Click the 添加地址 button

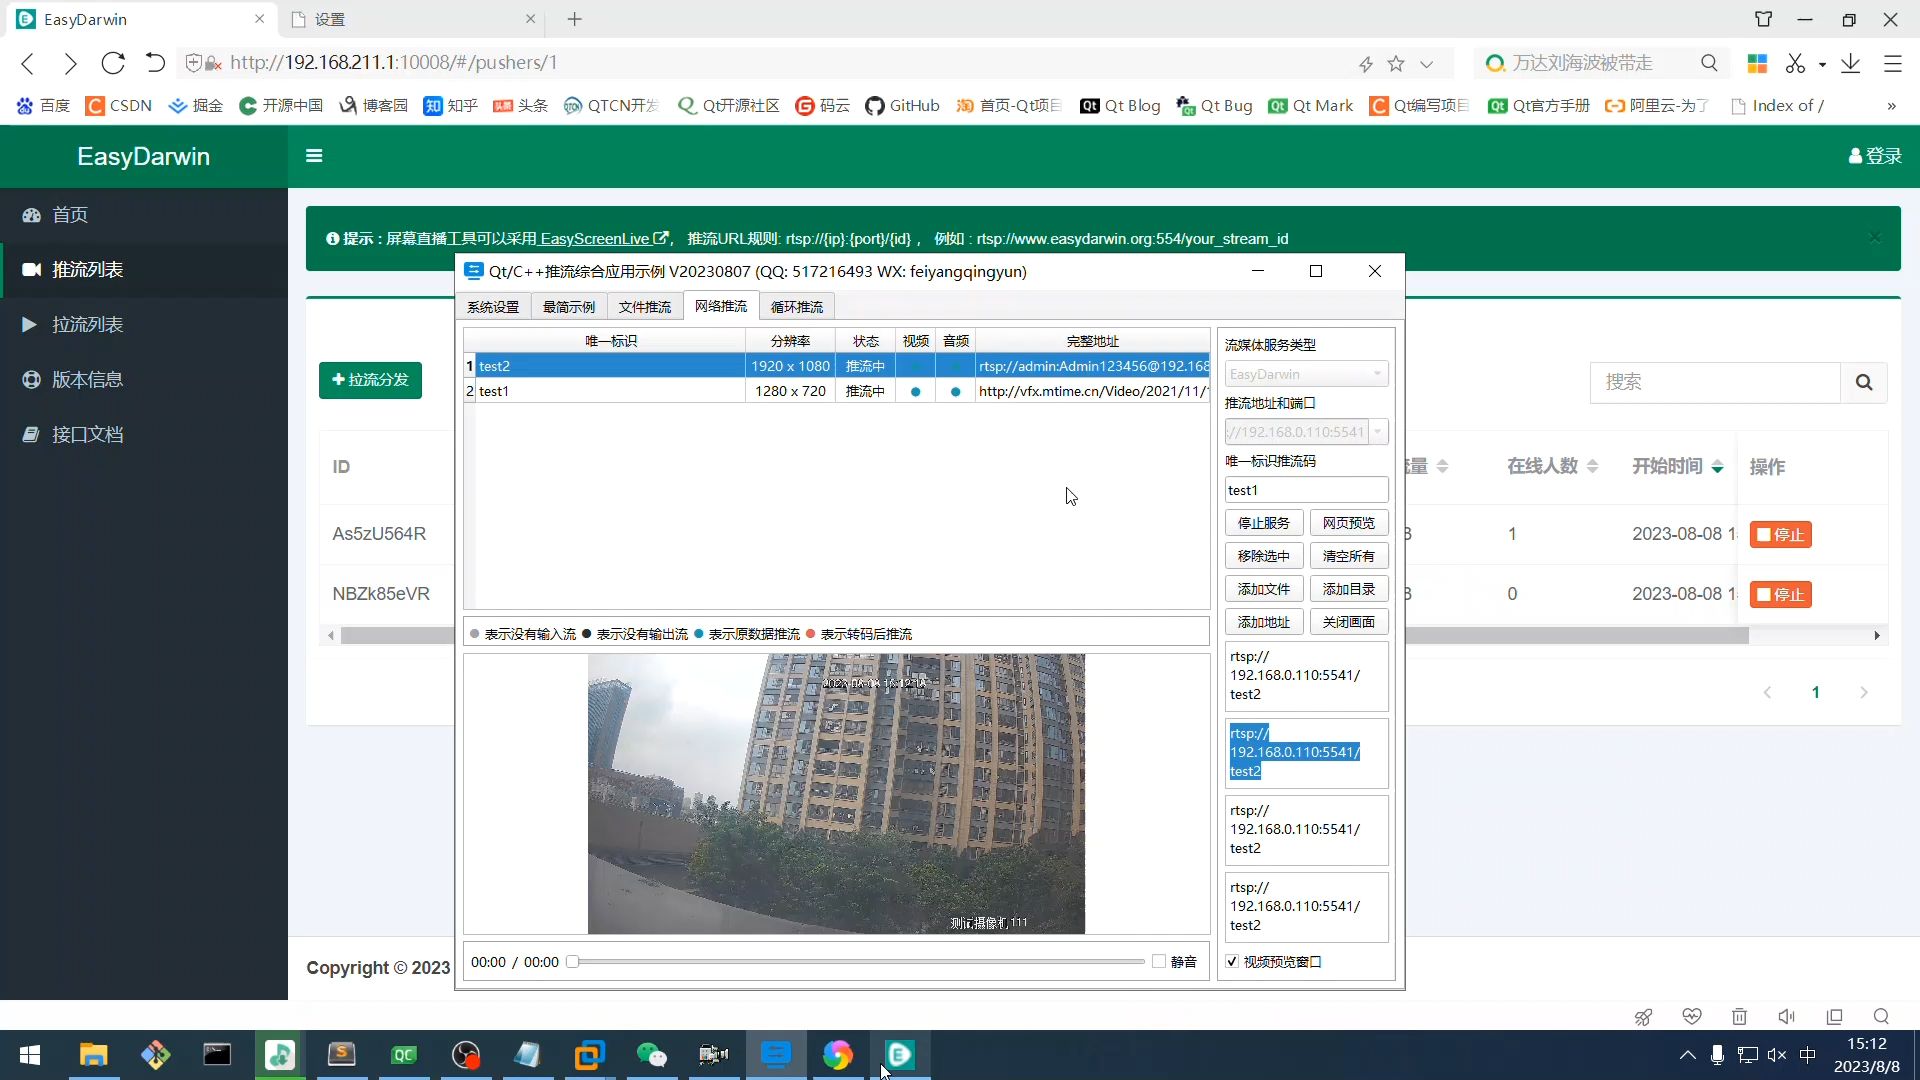(1264, 622)
